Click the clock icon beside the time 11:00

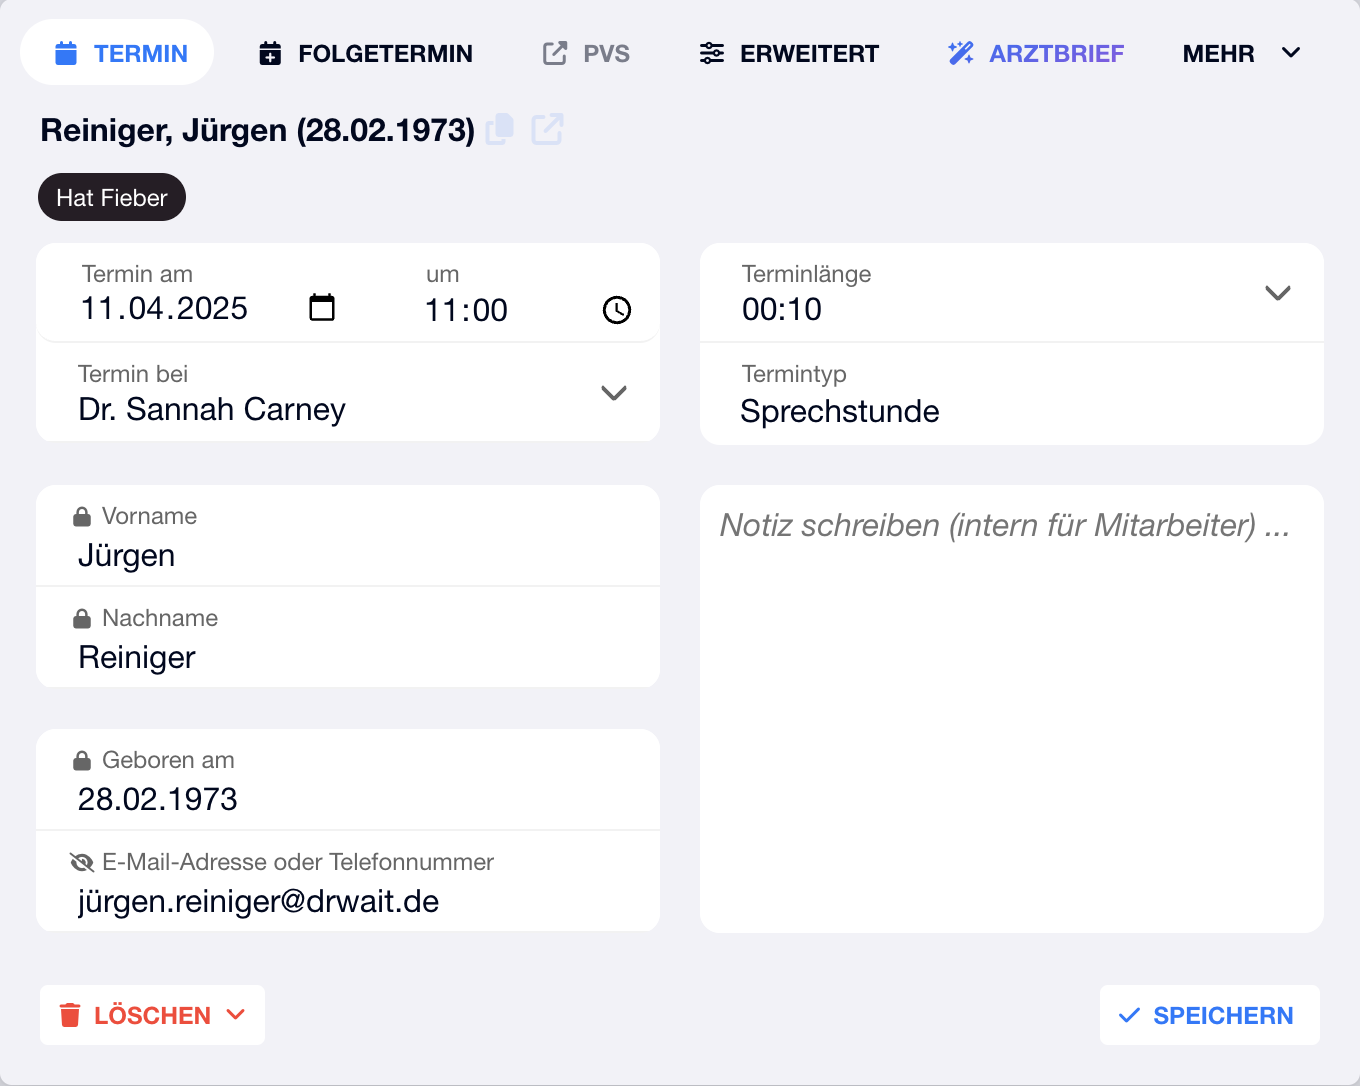617,310
